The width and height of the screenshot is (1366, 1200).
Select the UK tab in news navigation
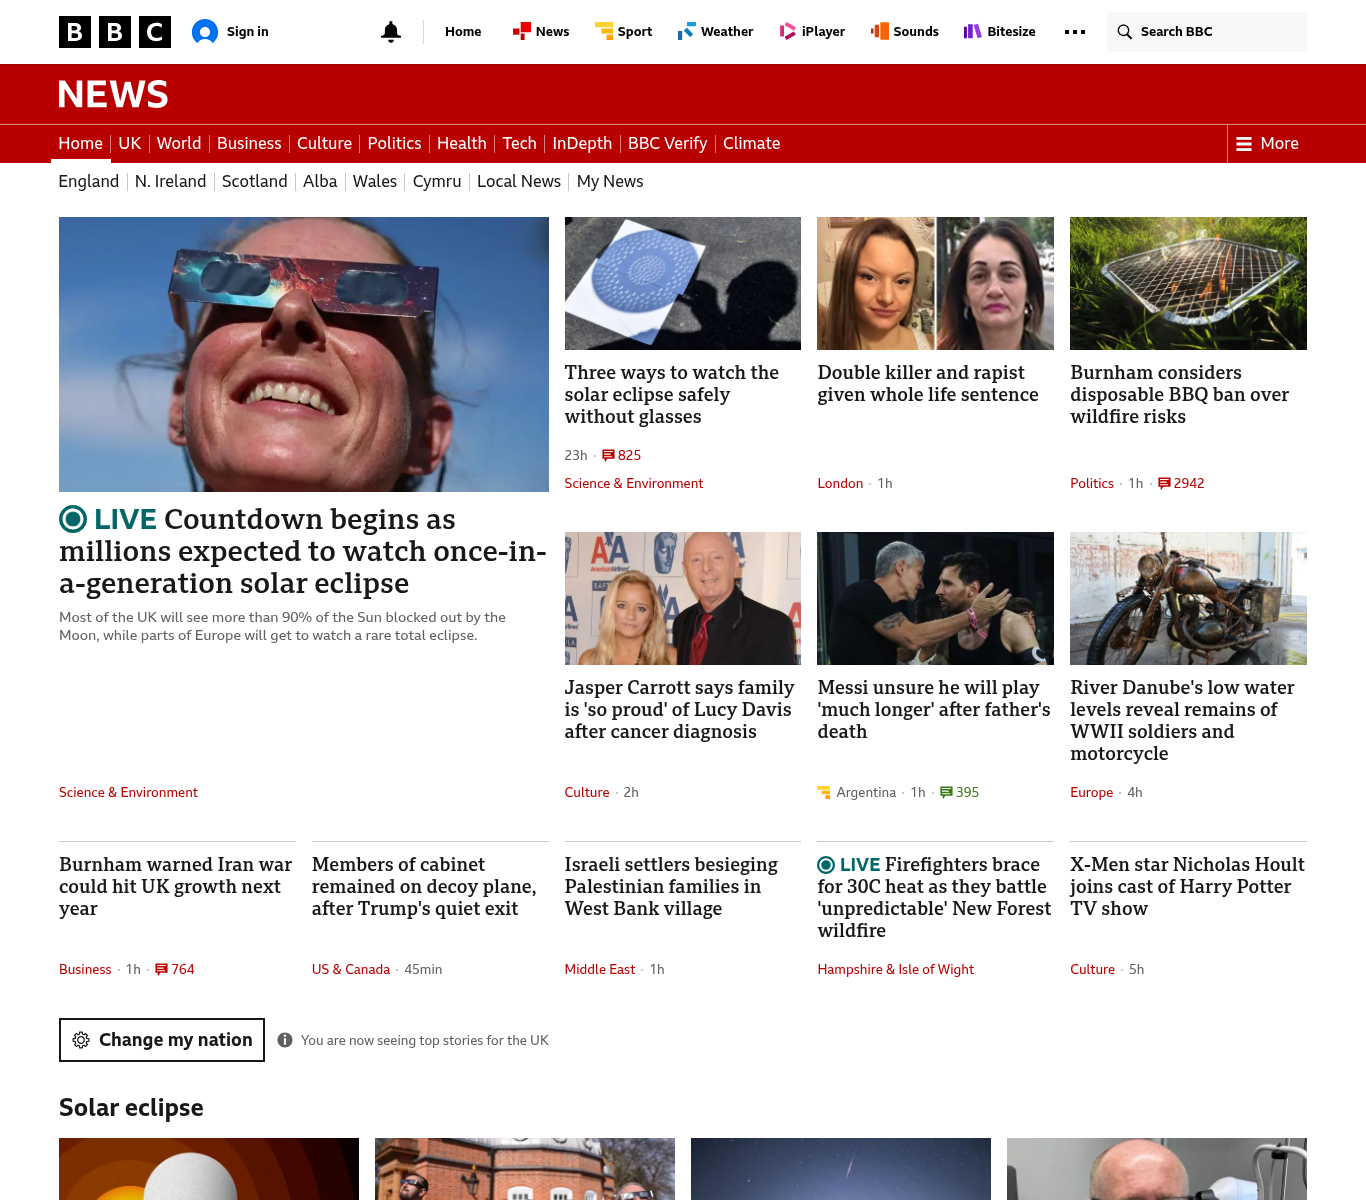[x=130, y=144]
